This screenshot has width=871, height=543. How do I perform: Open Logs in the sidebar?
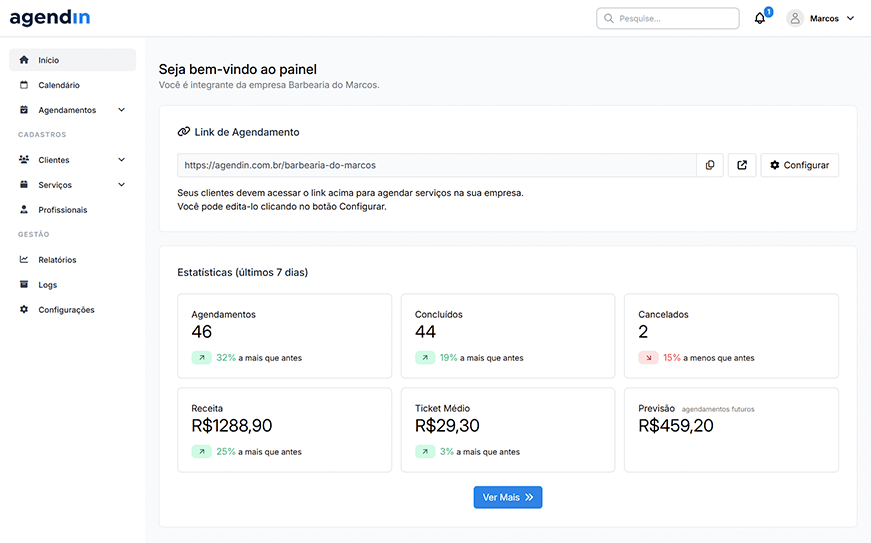click(72, 284)
